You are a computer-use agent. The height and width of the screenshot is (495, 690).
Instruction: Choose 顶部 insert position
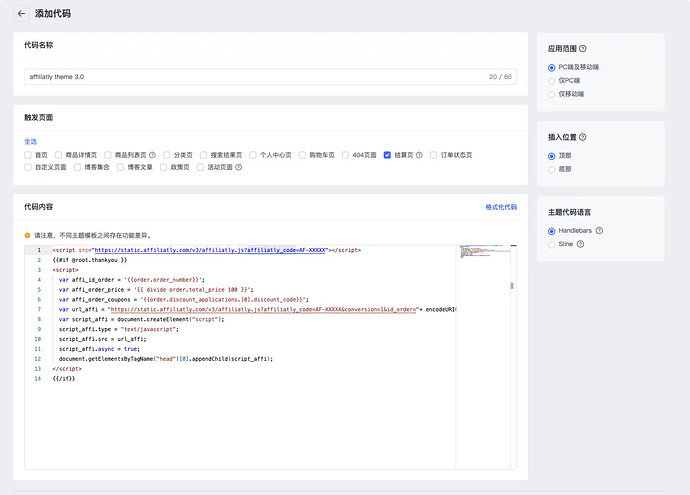click(x=551, y=156)
